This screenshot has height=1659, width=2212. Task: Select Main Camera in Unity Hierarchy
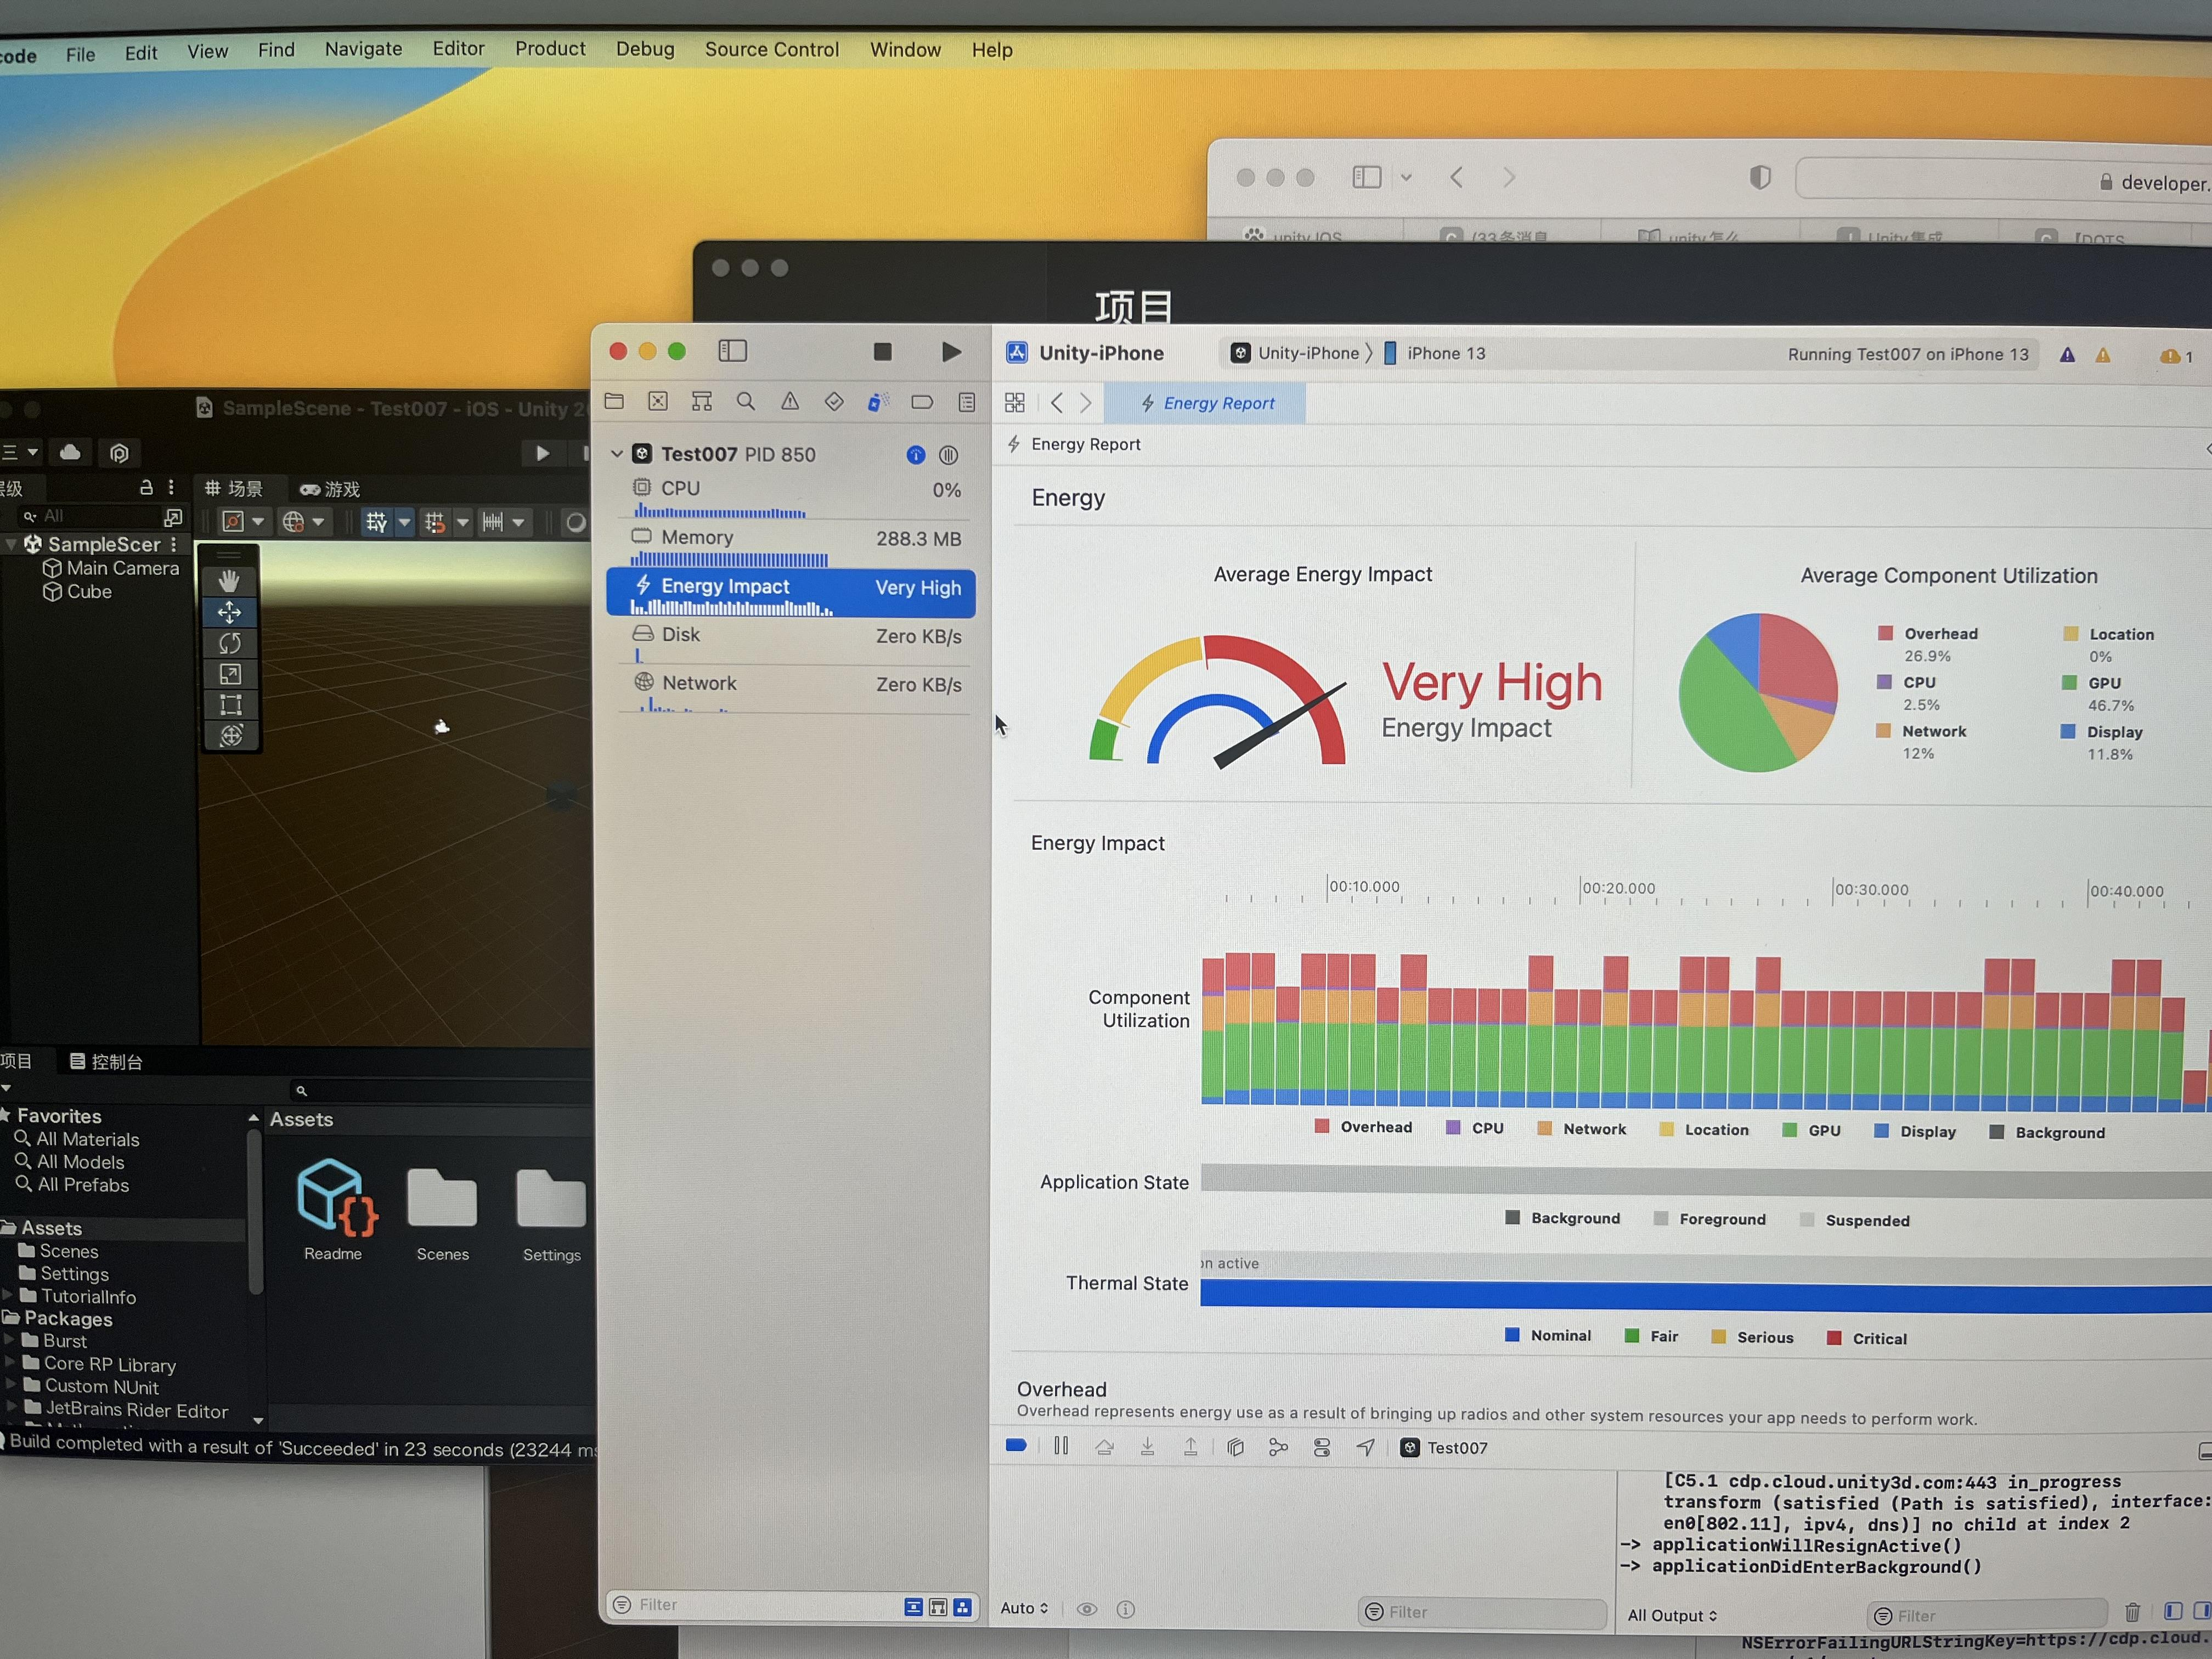coord(111,568)
